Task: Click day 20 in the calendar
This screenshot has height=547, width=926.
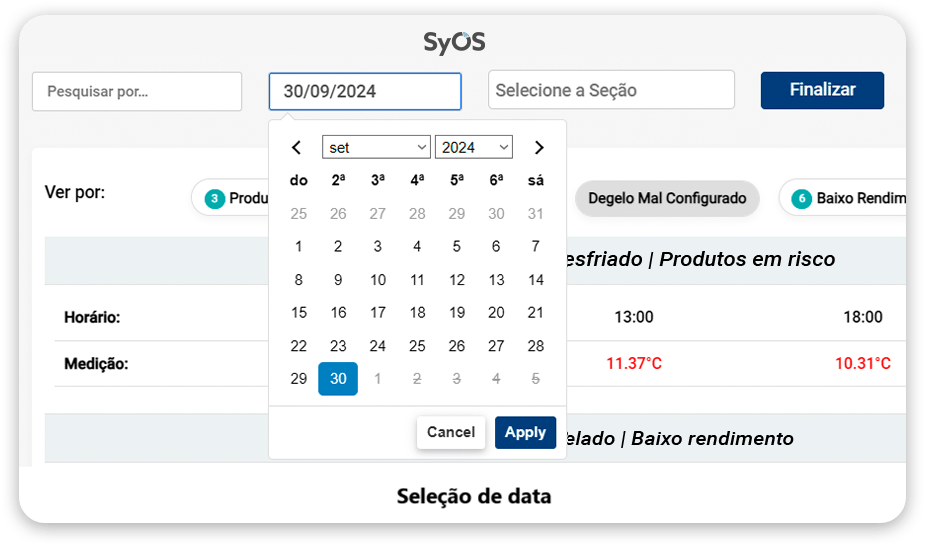Action: (496, 312)
